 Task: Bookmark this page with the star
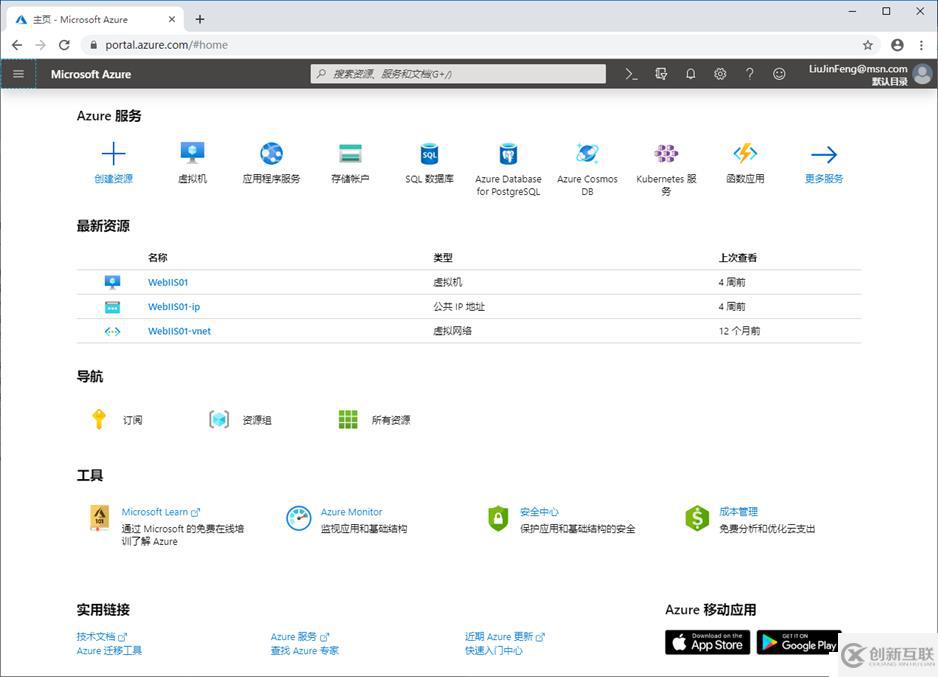tap(867, 45)
